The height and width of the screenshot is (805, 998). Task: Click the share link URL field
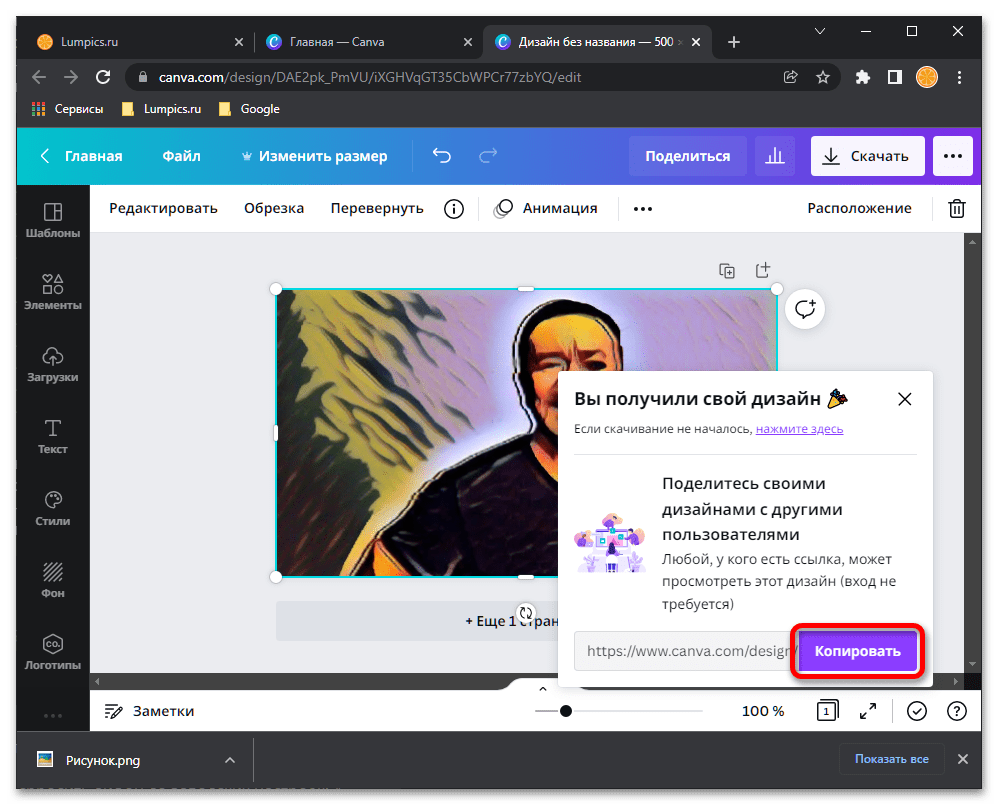pyautogui.click(x=685, y=651)
